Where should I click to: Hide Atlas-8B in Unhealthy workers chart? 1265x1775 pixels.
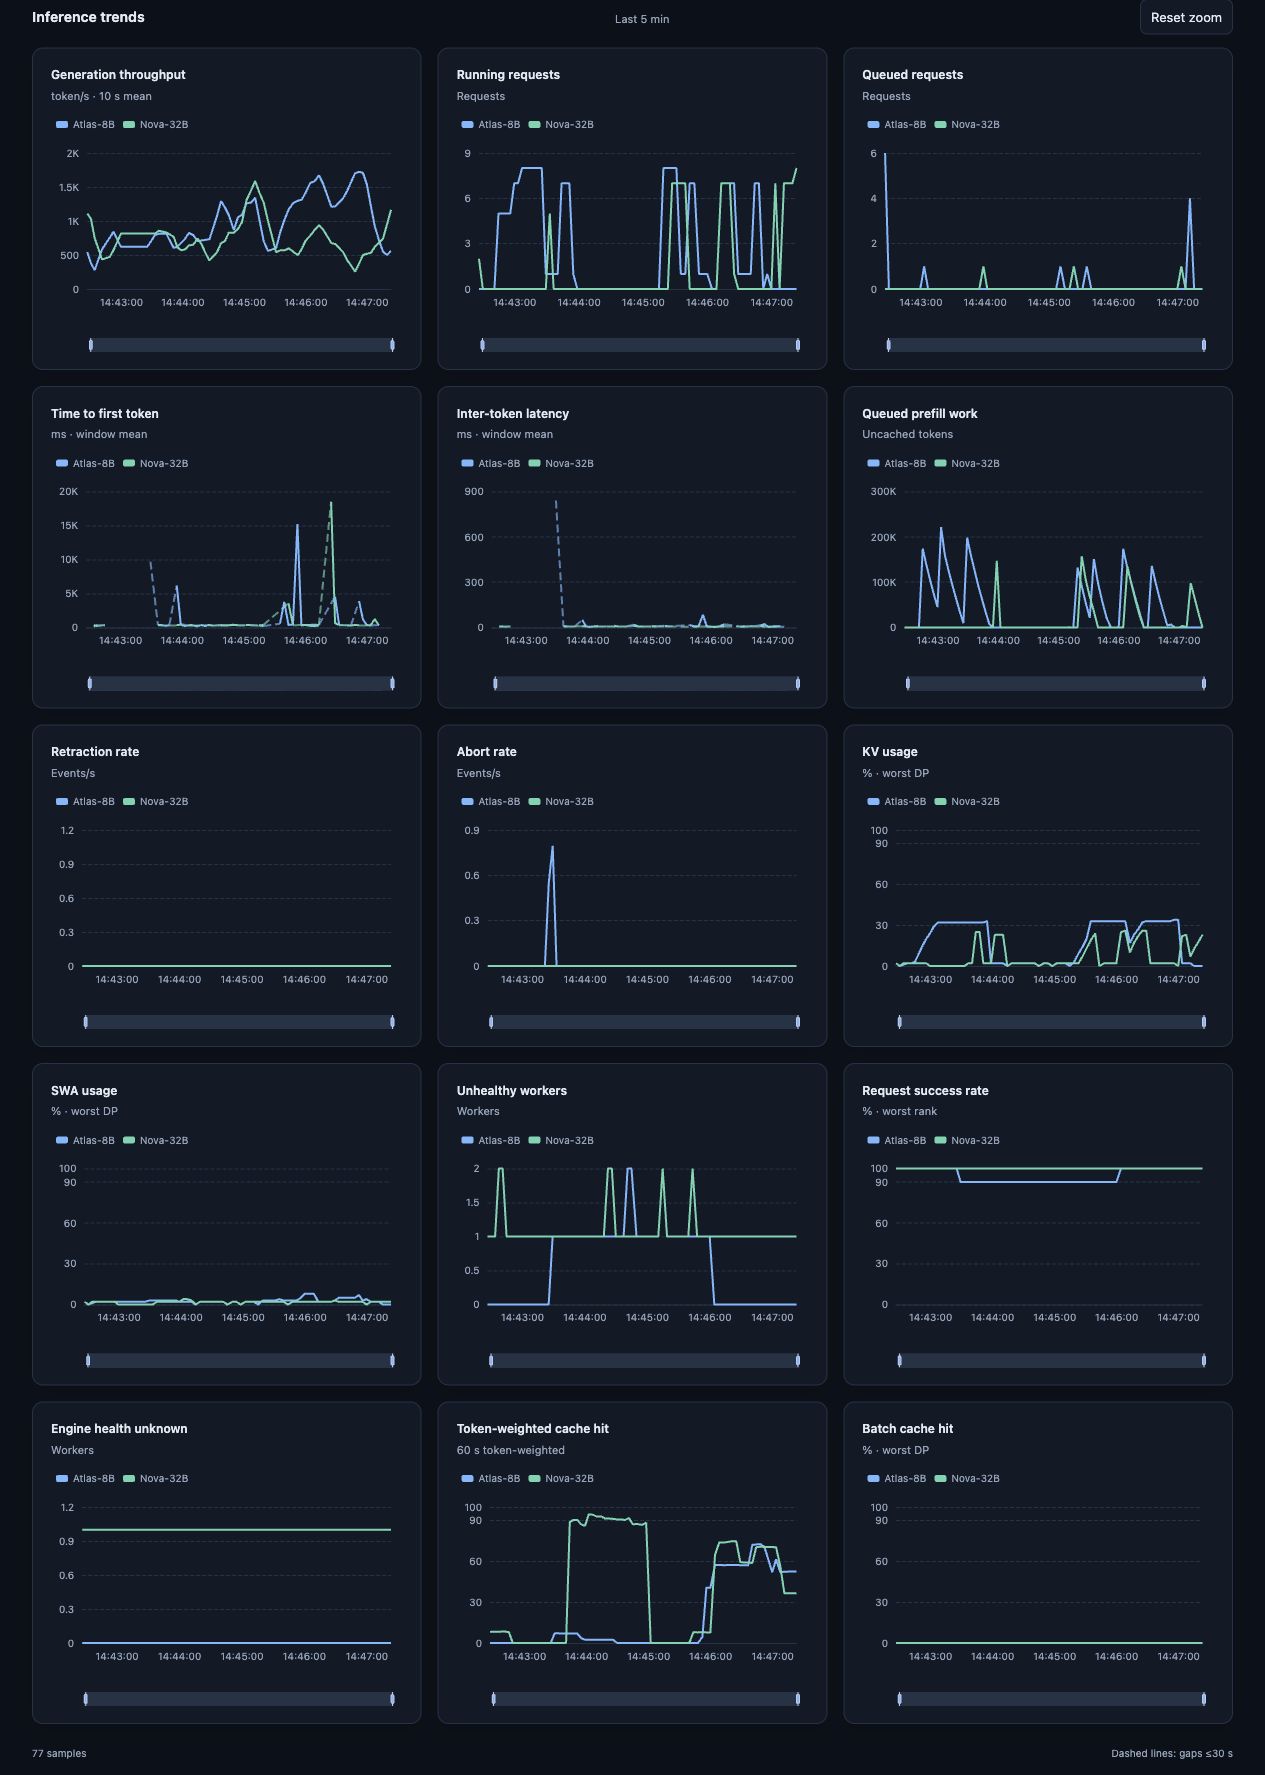[491, 1141]
